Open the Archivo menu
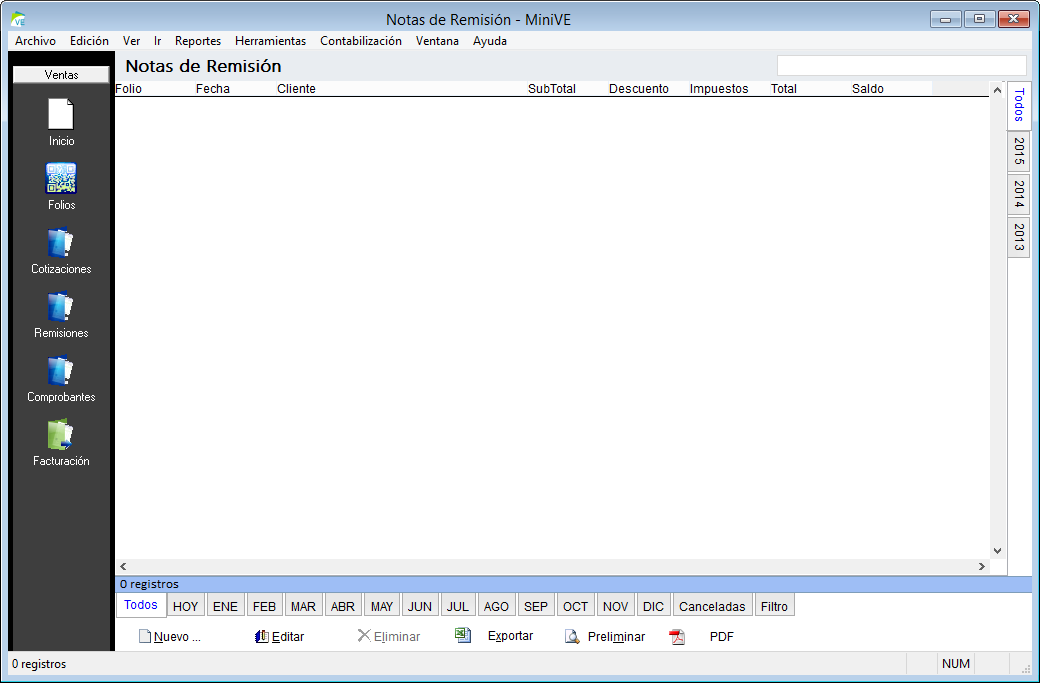This screenshot has width=1040, height=683. click(x=35, y=41)
